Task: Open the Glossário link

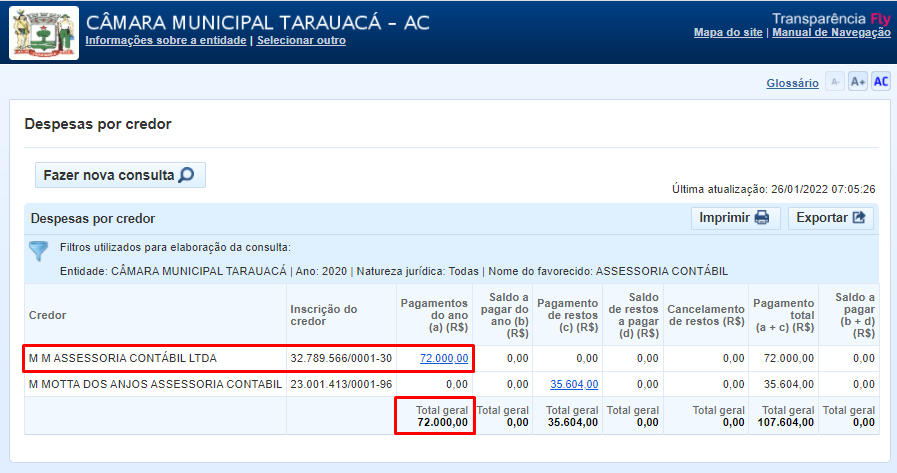Action: click(792, 83)
